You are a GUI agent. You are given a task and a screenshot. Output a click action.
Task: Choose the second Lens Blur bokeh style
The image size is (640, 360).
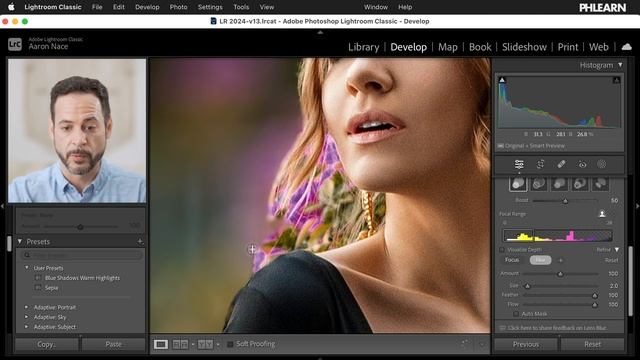pos(538,184)
